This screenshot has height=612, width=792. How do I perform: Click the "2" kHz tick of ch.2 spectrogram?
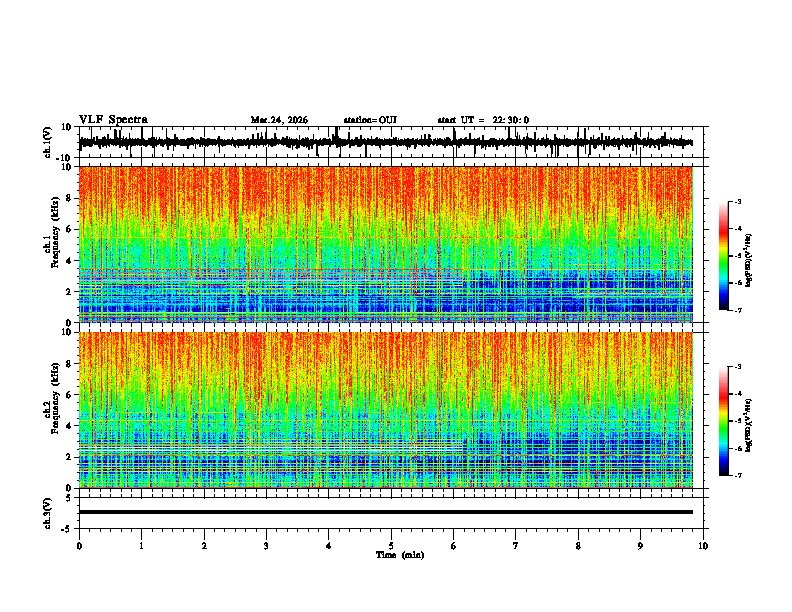point(69,457)
